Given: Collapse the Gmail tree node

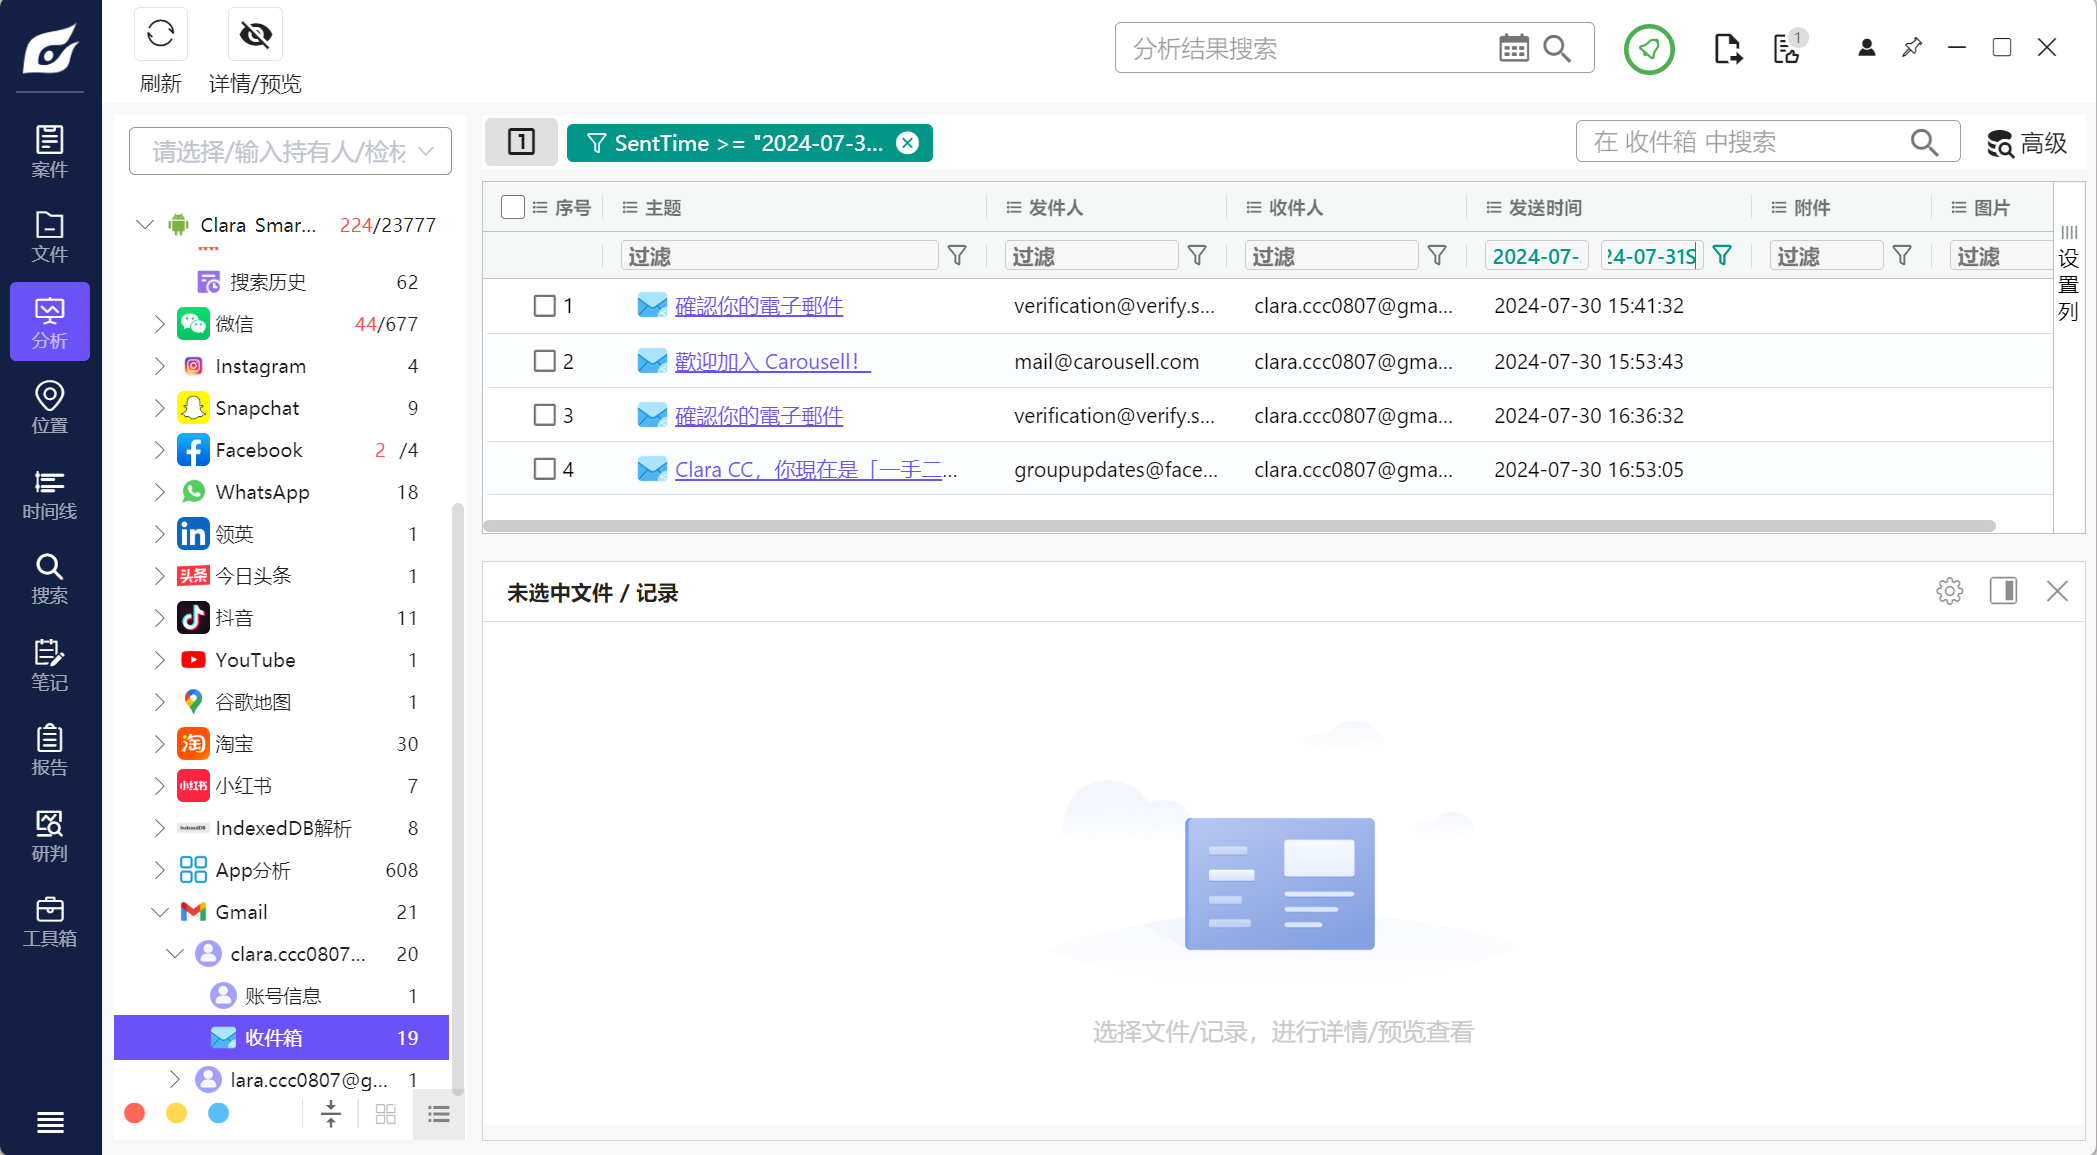Looking at the screenshot, I should [x=159, y=912].
